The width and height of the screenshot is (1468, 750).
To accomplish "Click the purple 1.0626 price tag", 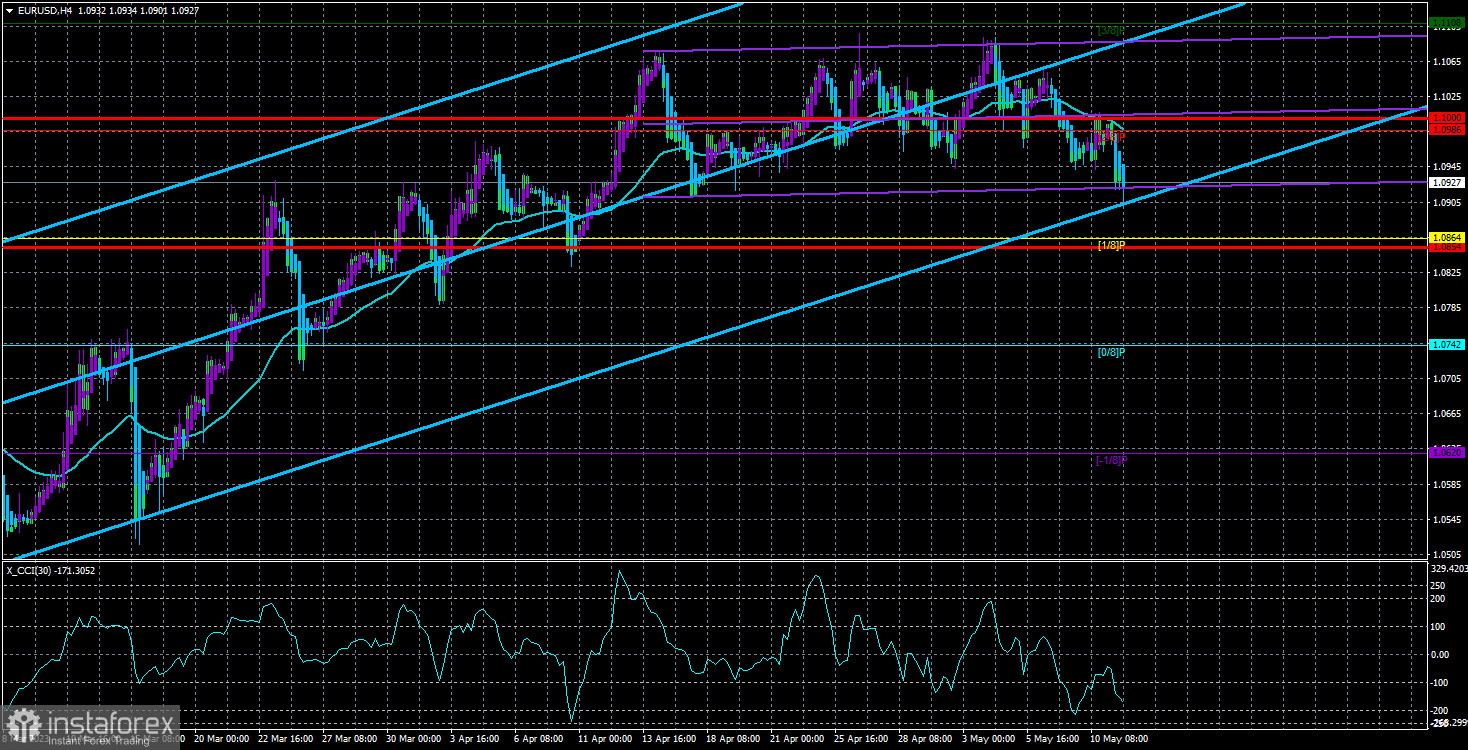I will 1447,452.
